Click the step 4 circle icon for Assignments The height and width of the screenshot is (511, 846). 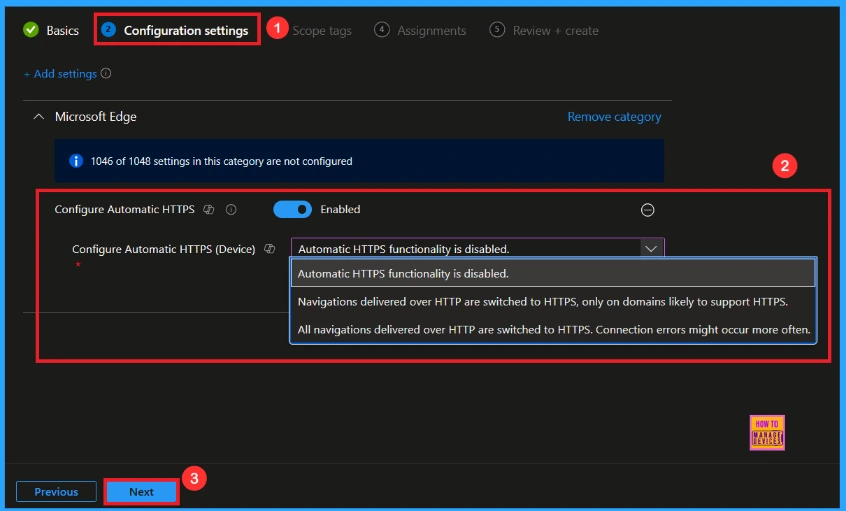pos(381,30)
